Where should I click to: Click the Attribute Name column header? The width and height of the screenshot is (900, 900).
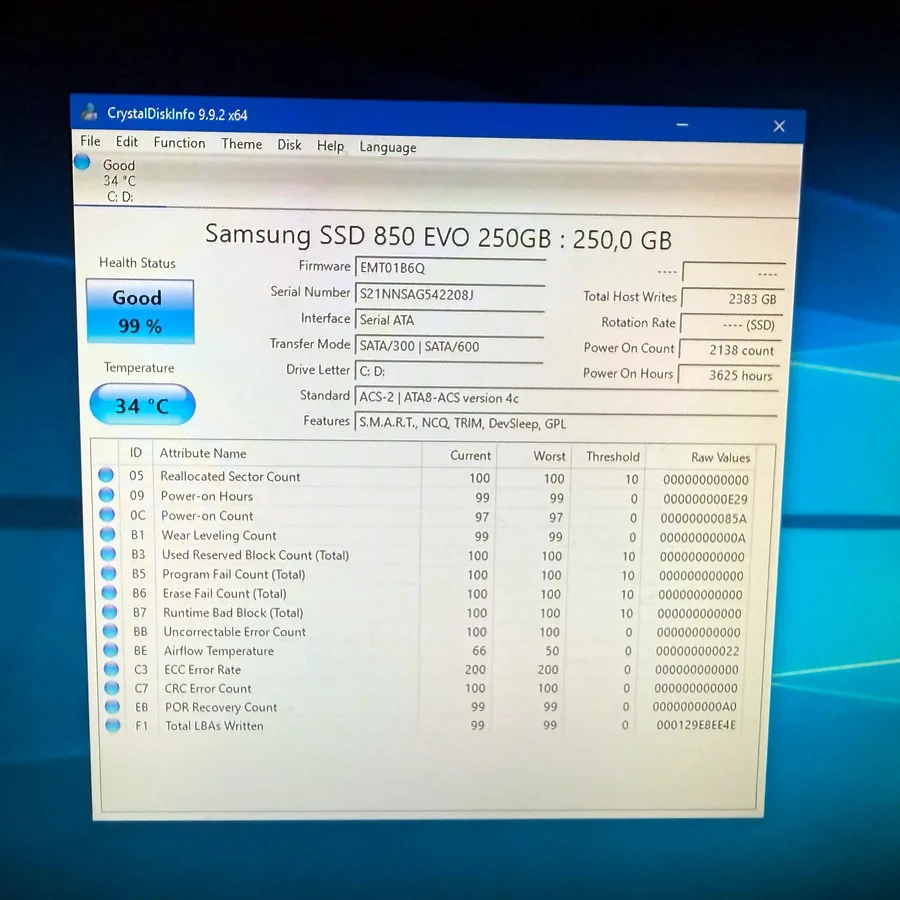(287, 453)
